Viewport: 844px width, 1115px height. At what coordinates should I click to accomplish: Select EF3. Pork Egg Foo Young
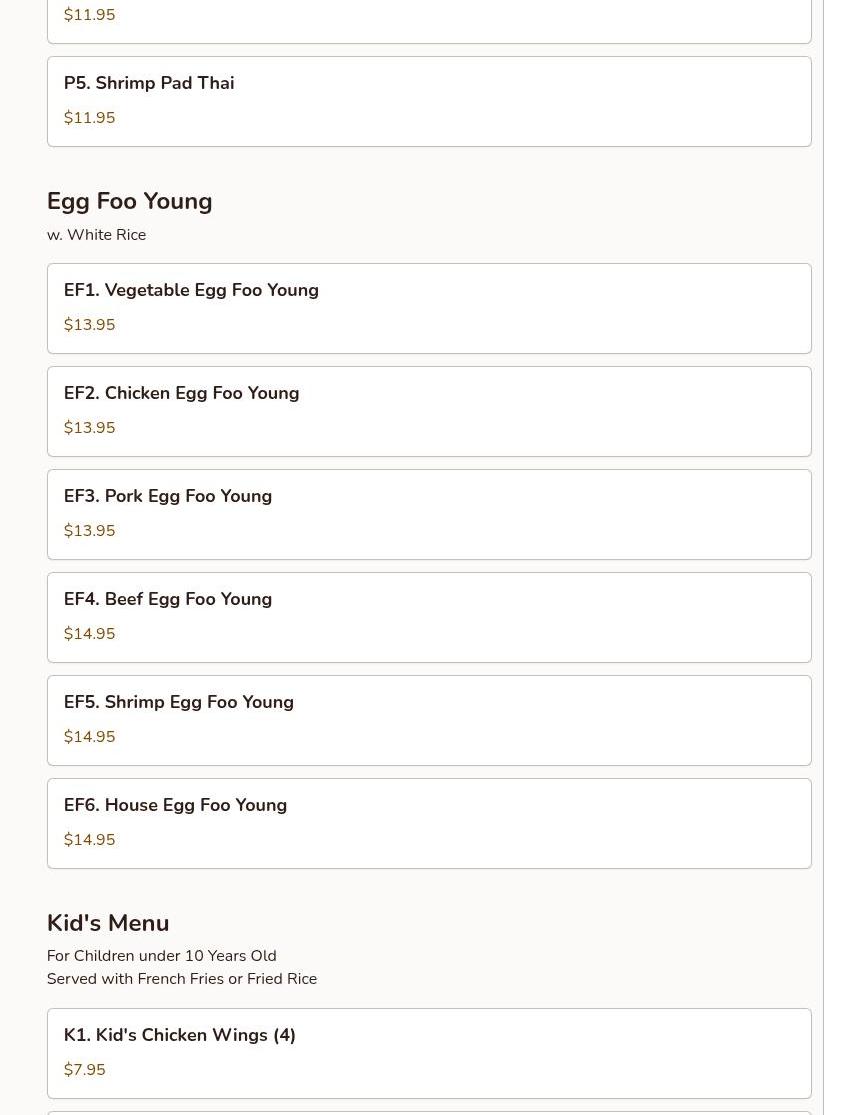point(429,515)
